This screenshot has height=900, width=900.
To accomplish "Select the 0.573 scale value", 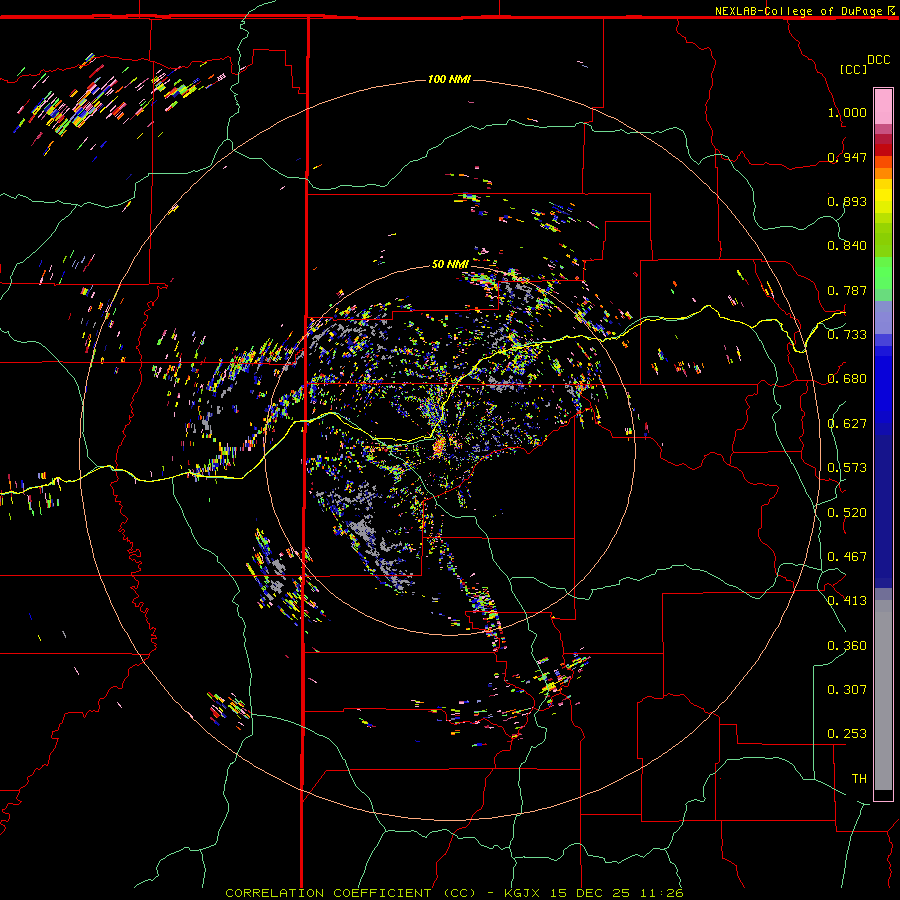I will pos(847,468).
